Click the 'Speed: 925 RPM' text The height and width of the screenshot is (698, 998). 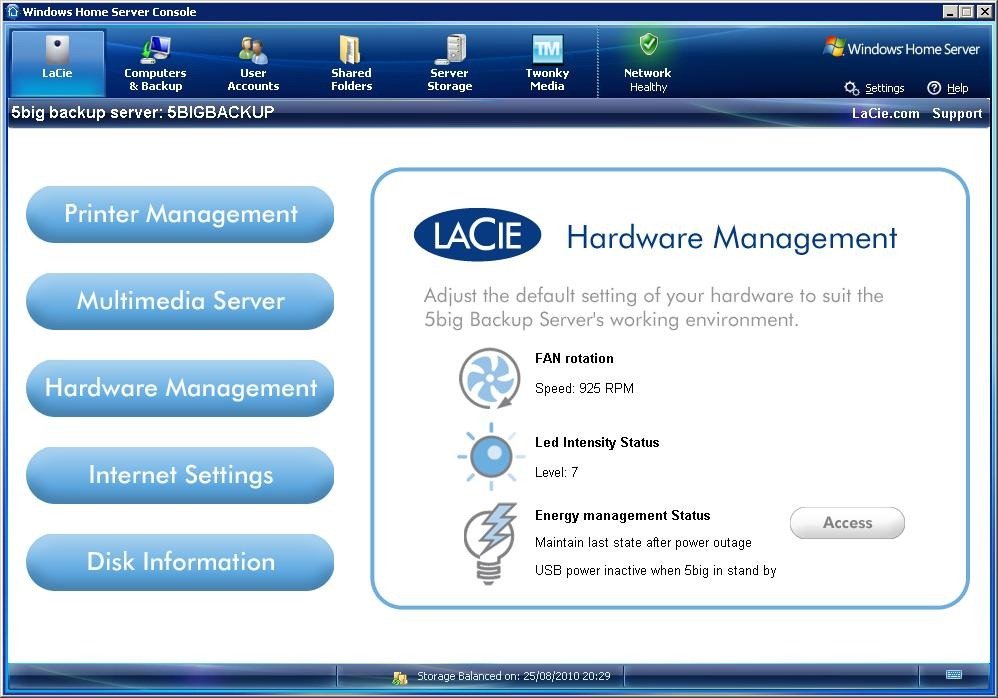click(584, 388)
